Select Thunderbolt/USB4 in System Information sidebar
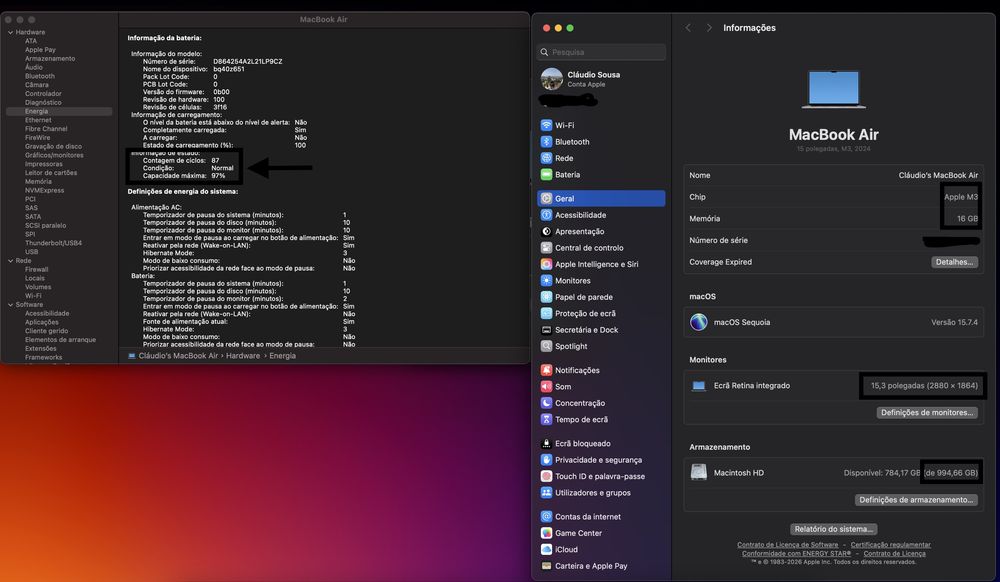The width and height of the screenshot is (1000, 582). 54,243
